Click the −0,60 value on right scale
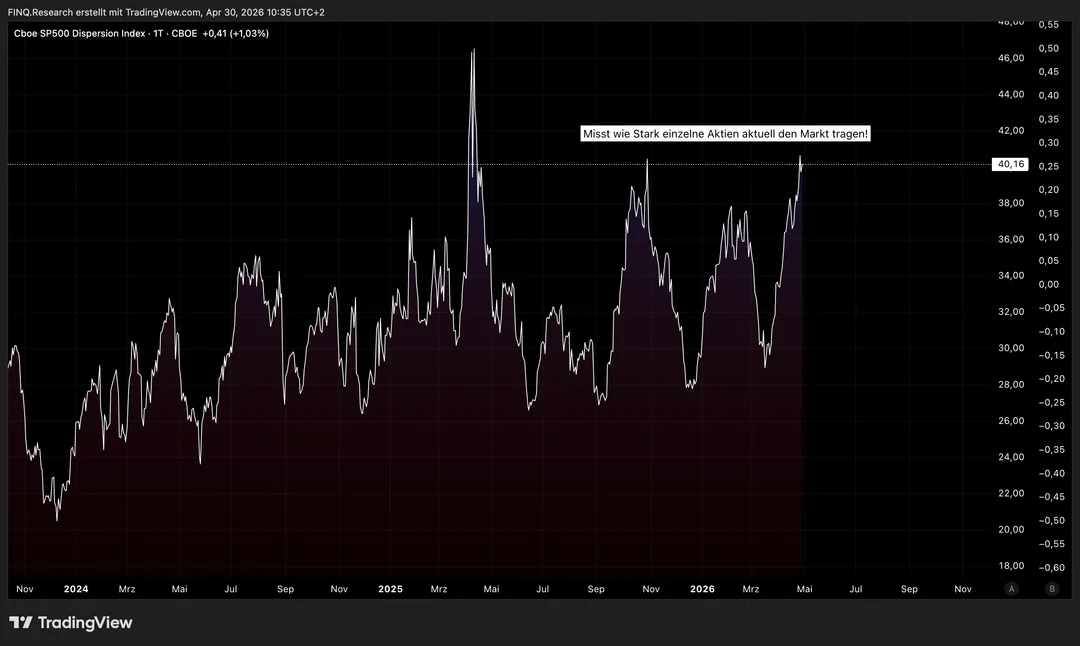1080x646 pixels. pyautogui.click(x=1049, y=567)
